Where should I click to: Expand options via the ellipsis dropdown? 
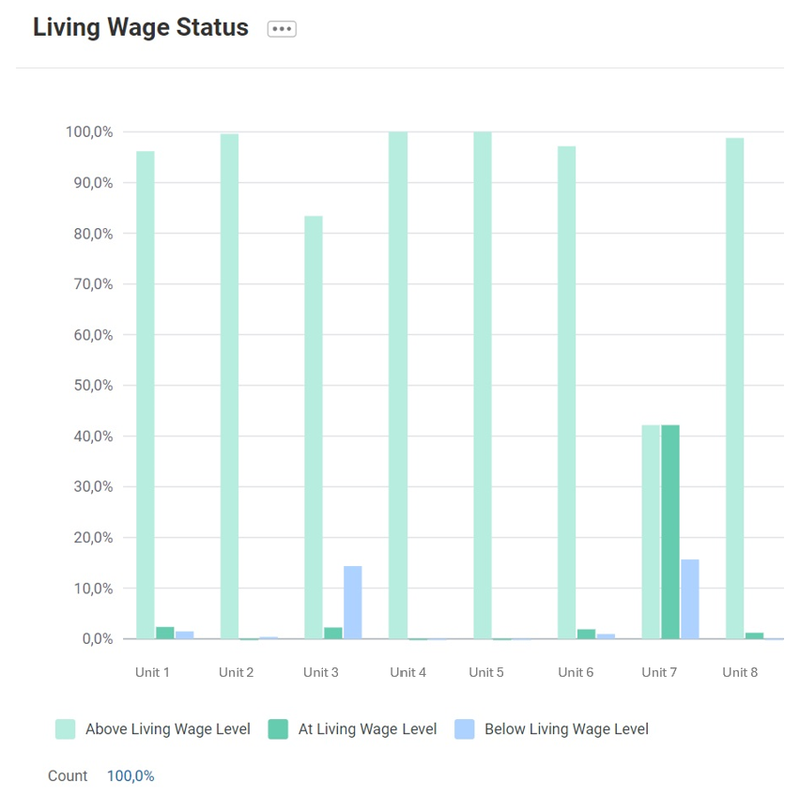pyautogui.click(x=281, y=28)
